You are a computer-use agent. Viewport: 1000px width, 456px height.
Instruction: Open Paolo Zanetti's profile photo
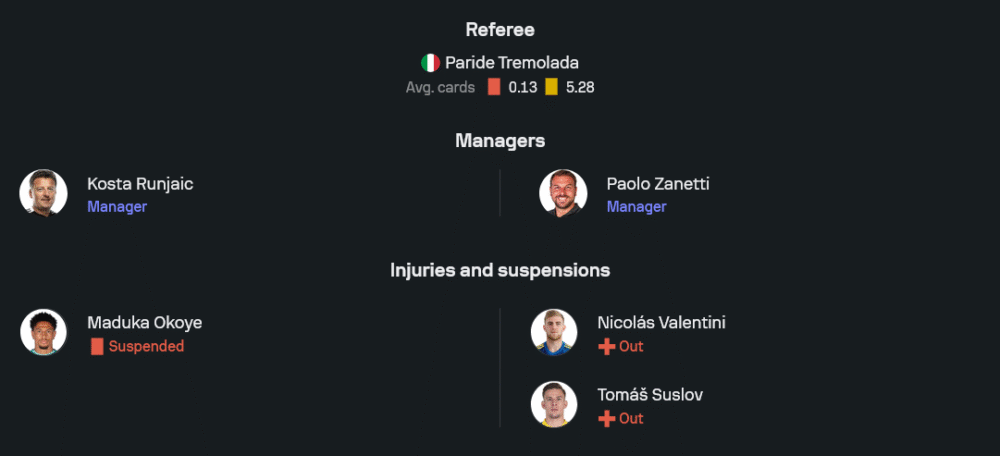coord(563,193)
